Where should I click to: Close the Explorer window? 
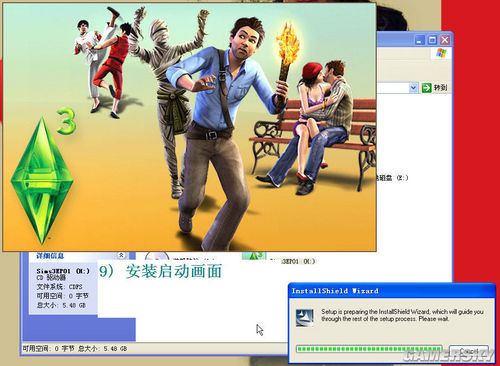[x=445, y=40]
